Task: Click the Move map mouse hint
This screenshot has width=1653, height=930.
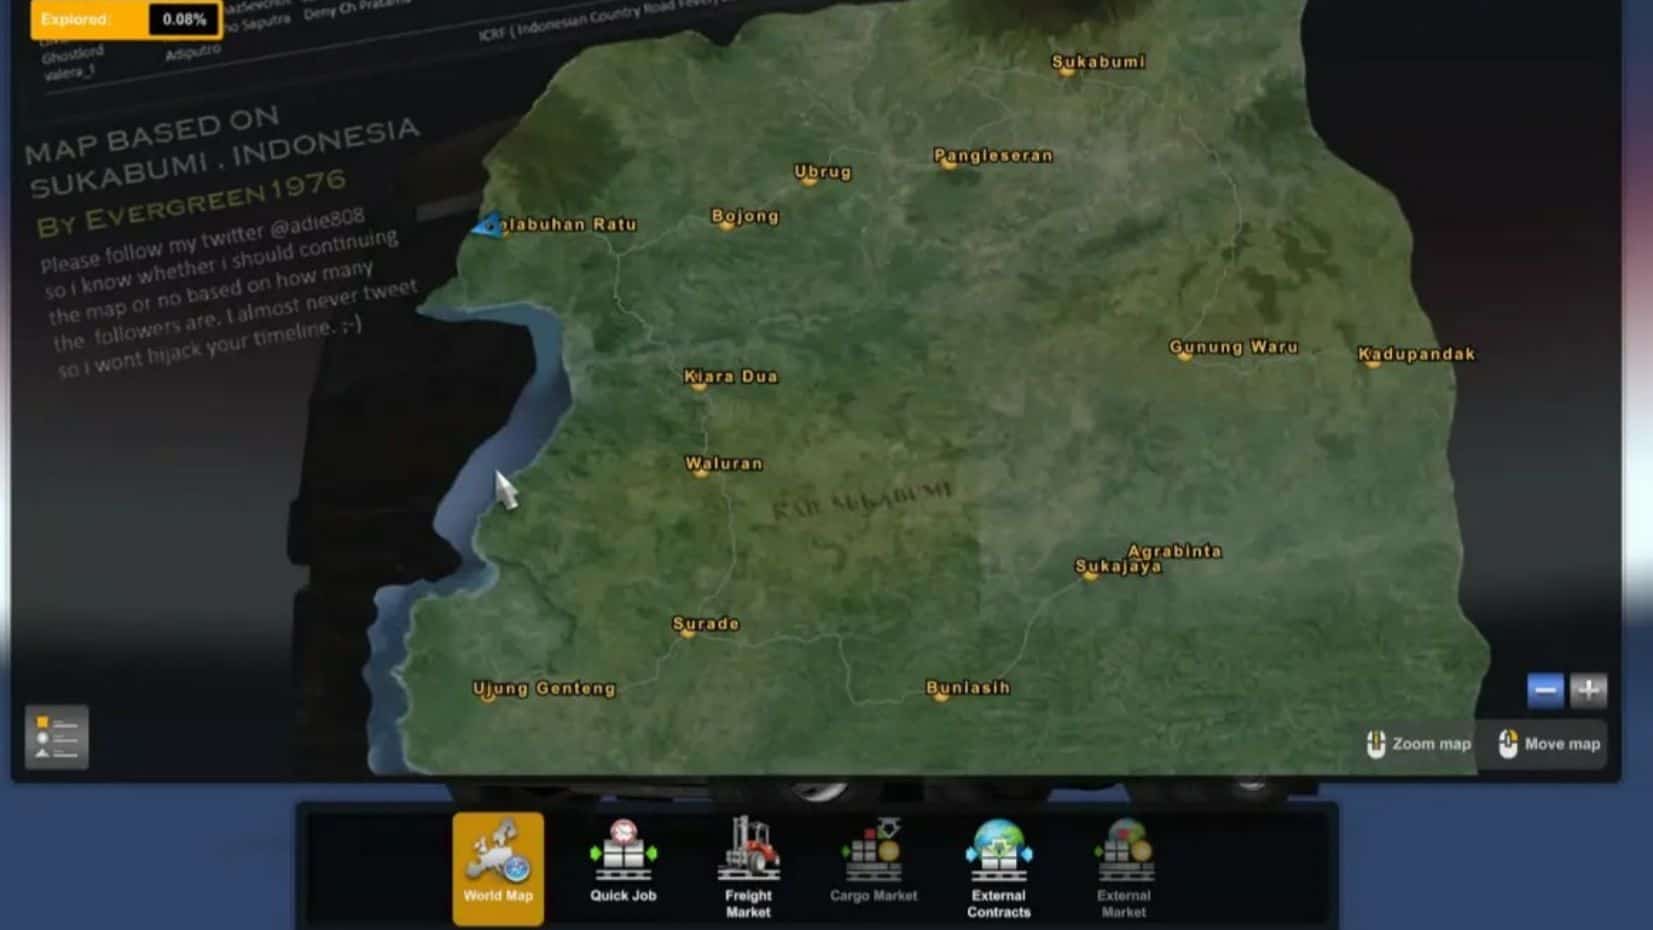Action: pos(1549,744)
